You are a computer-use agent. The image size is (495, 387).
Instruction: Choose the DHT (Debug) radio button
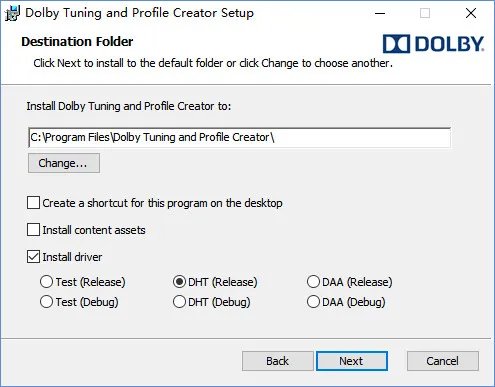tap(179, 302)
